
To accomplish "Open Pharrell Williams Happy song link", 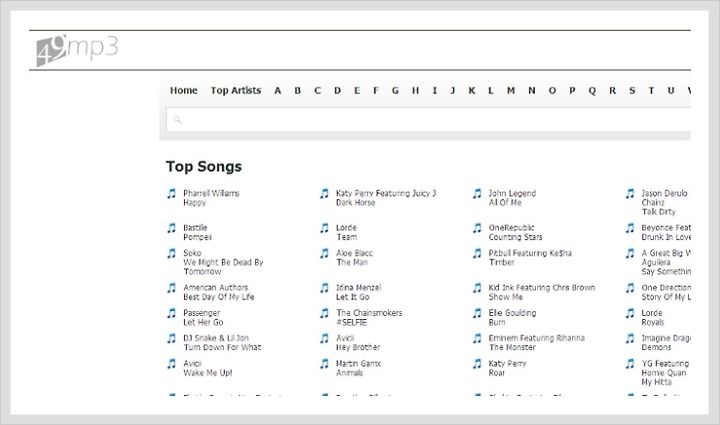I will [211, 198].
